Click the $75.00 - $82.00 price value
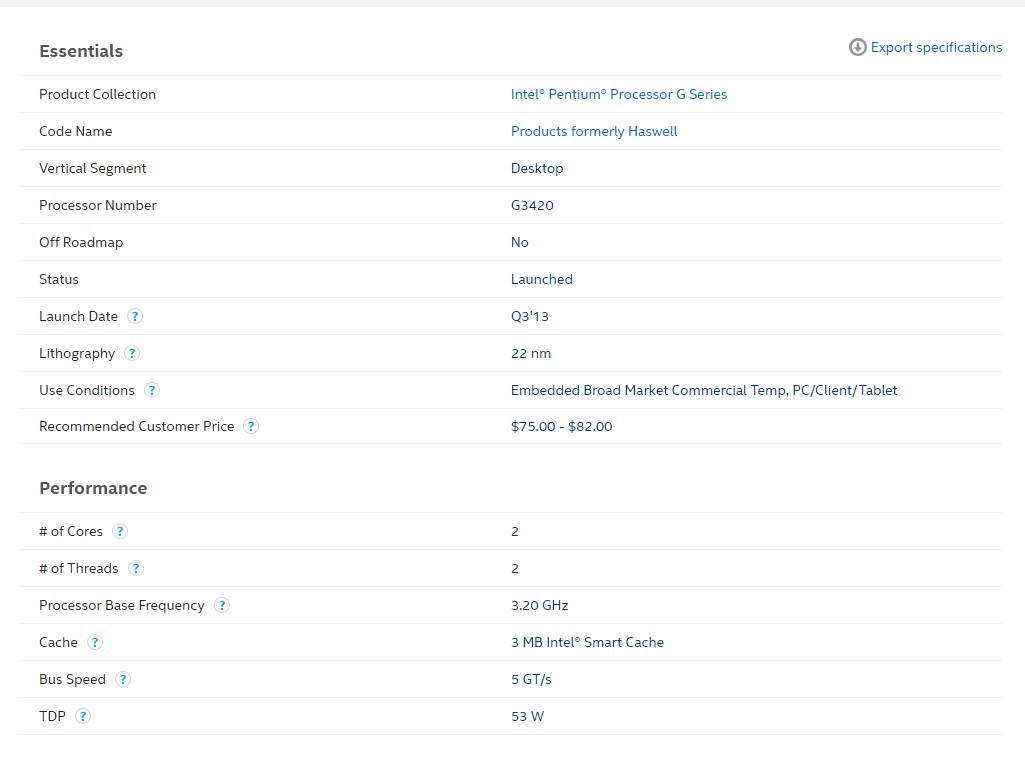 pos(562,427)
